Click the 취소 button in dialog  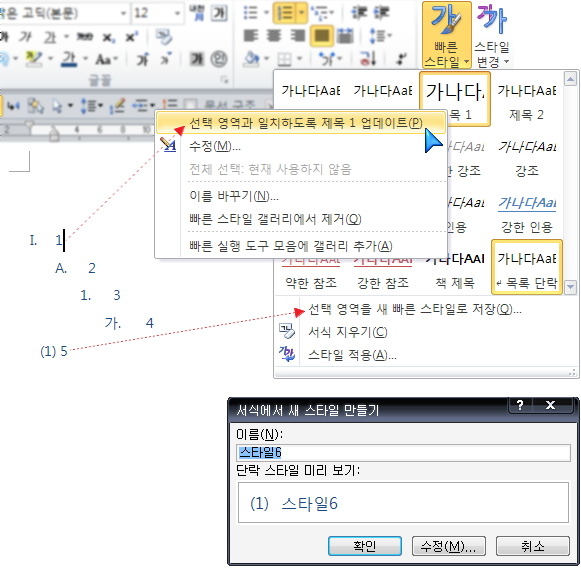coord(532,546)
